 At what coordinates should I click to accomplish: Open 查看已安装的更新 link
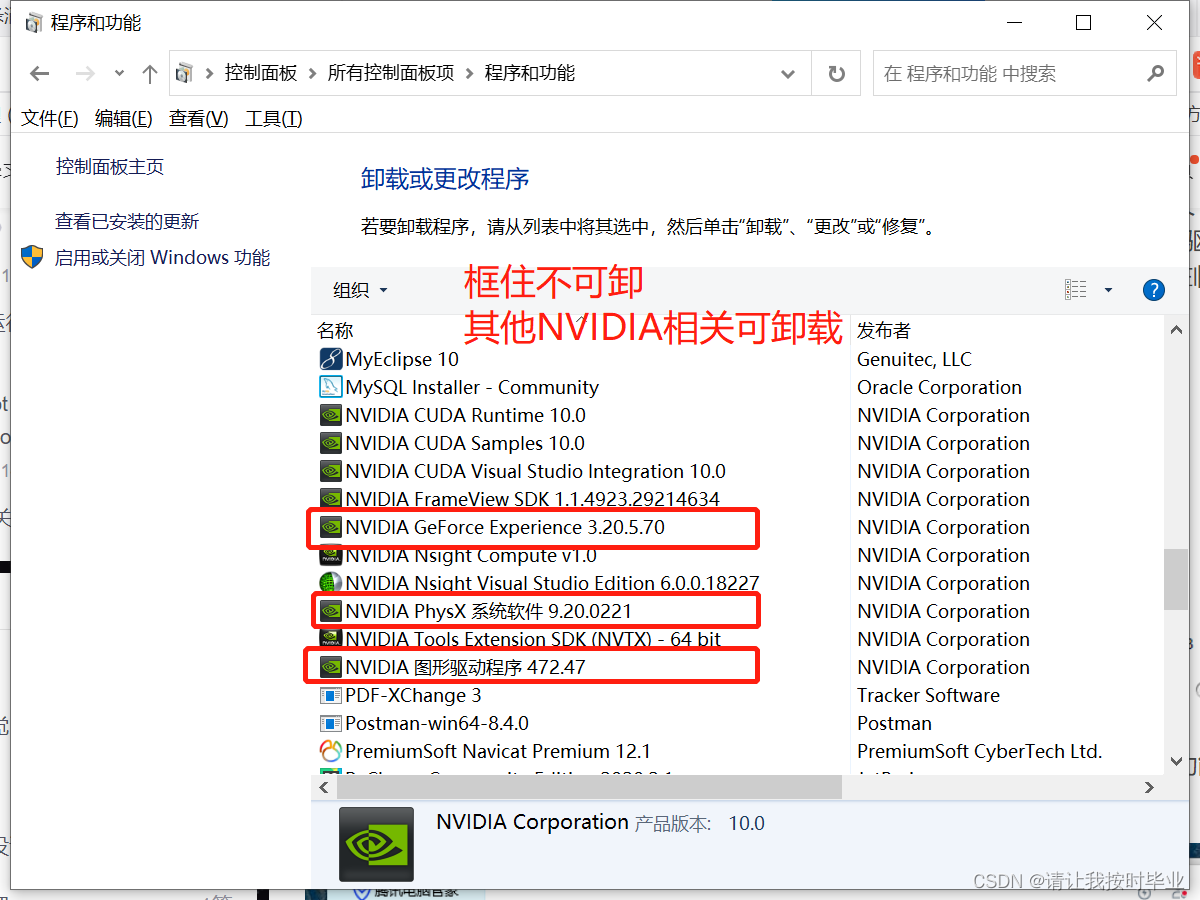[x=127, y=222]
